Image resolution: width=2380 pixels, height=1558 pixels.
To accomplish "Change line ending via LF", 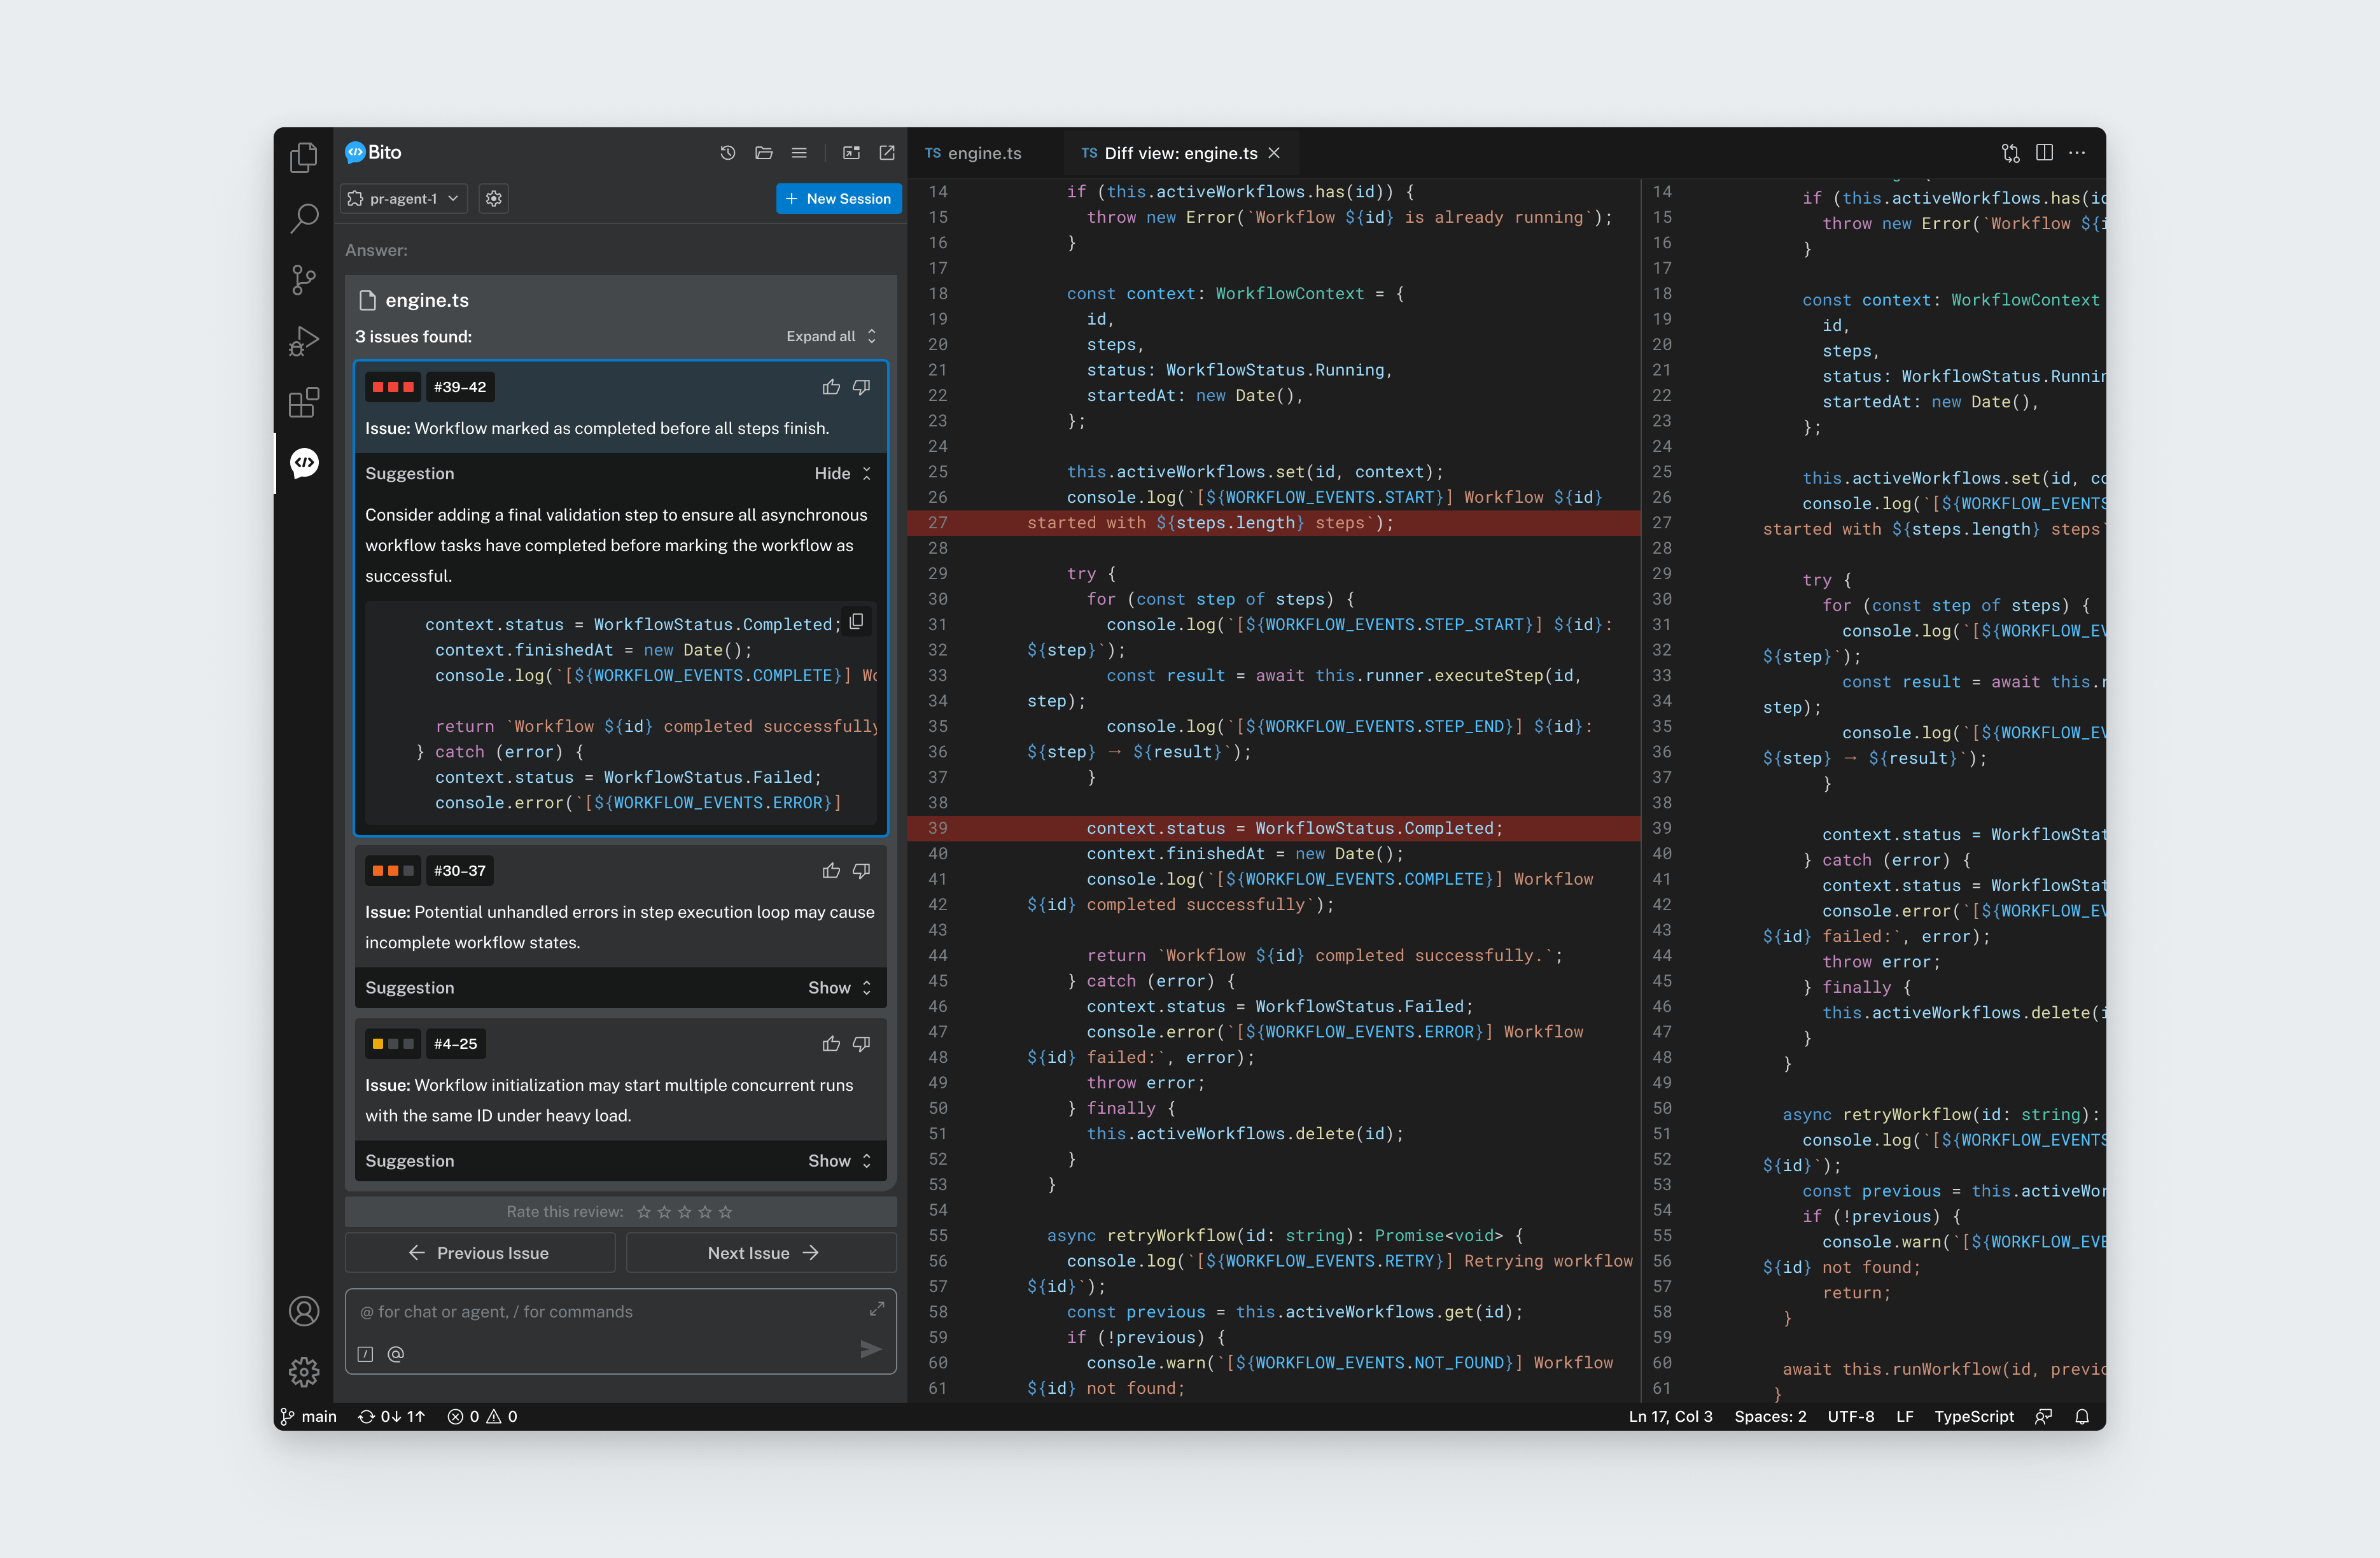I will (1904, 1417).
